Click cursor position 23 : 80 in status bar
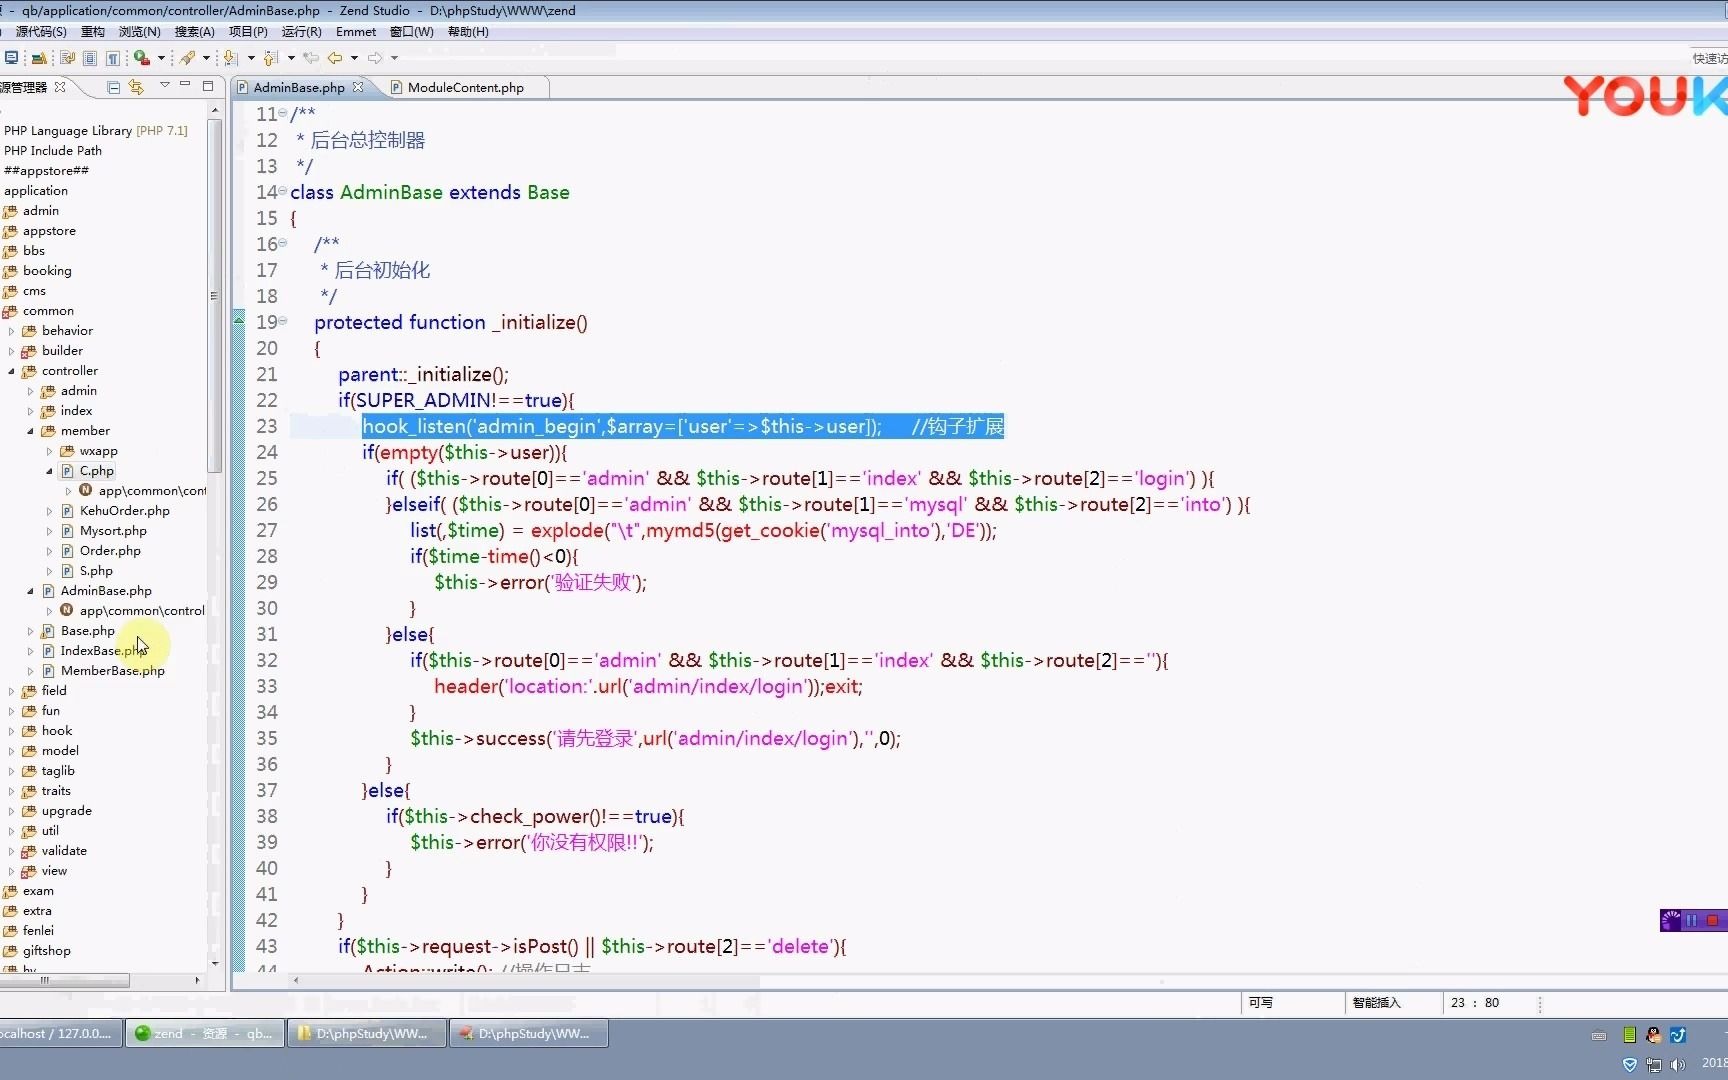The width and height of the screenshot is (1728, 1080). tap(1475, 1003)
